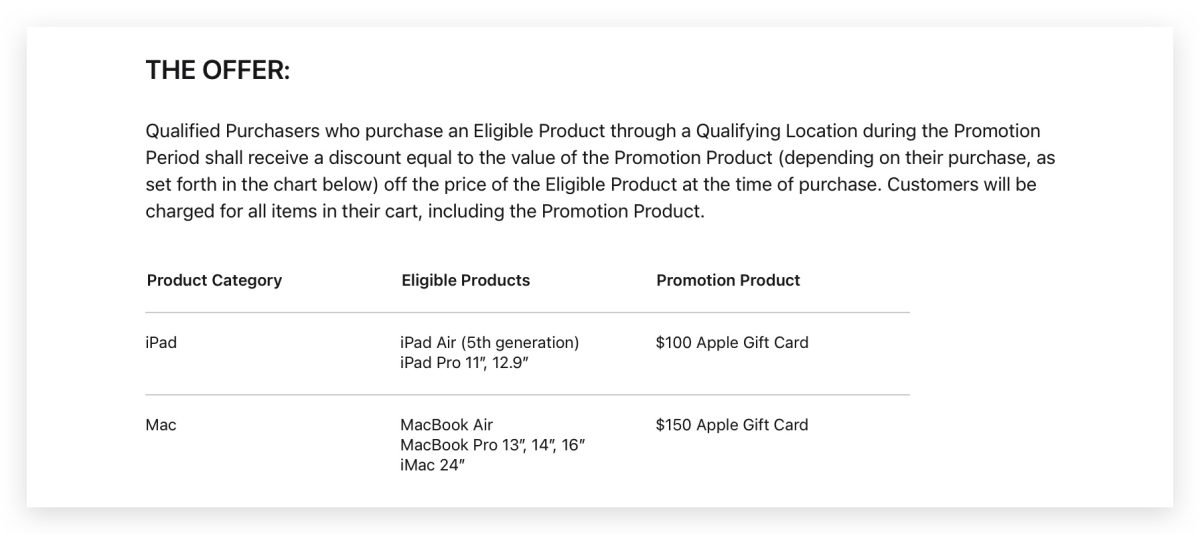Click the 'Mac' category cell

point(161,425)
